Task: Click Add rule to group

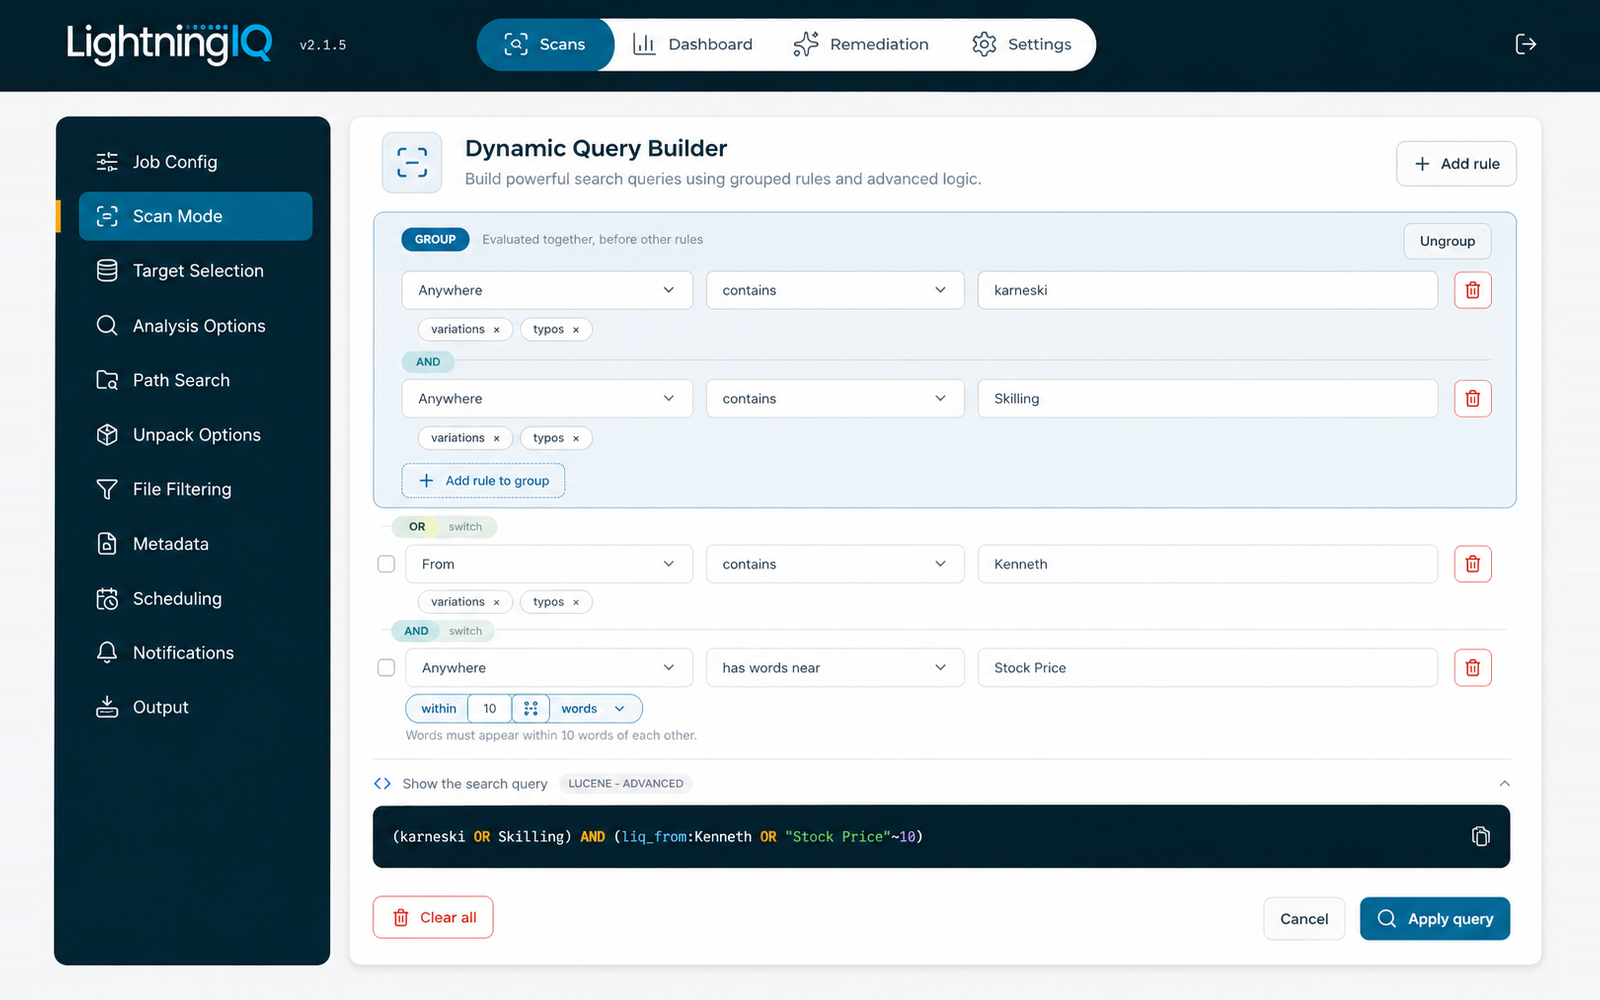Action: [x=483, y=480]
